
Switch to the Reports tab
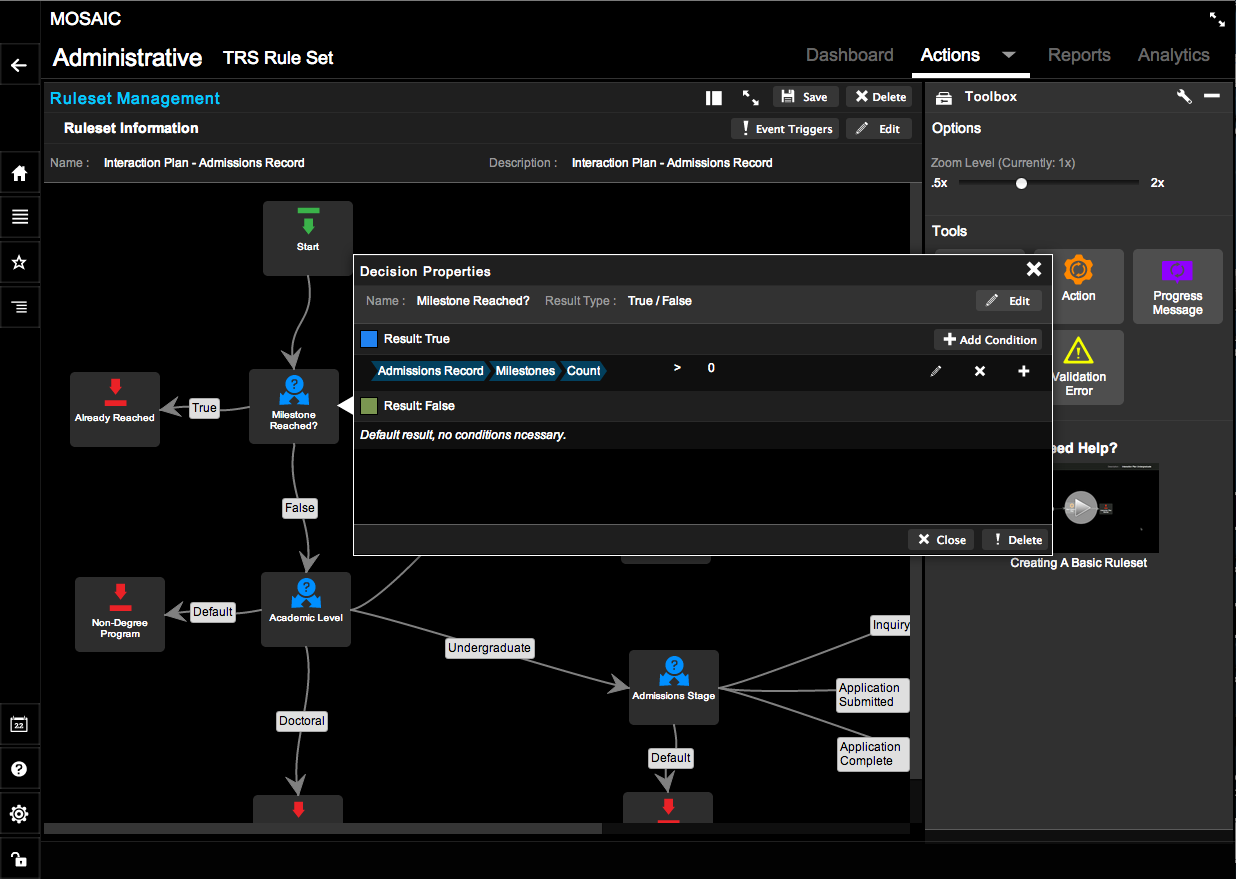pyautogui.click(x=1079, y=55)
